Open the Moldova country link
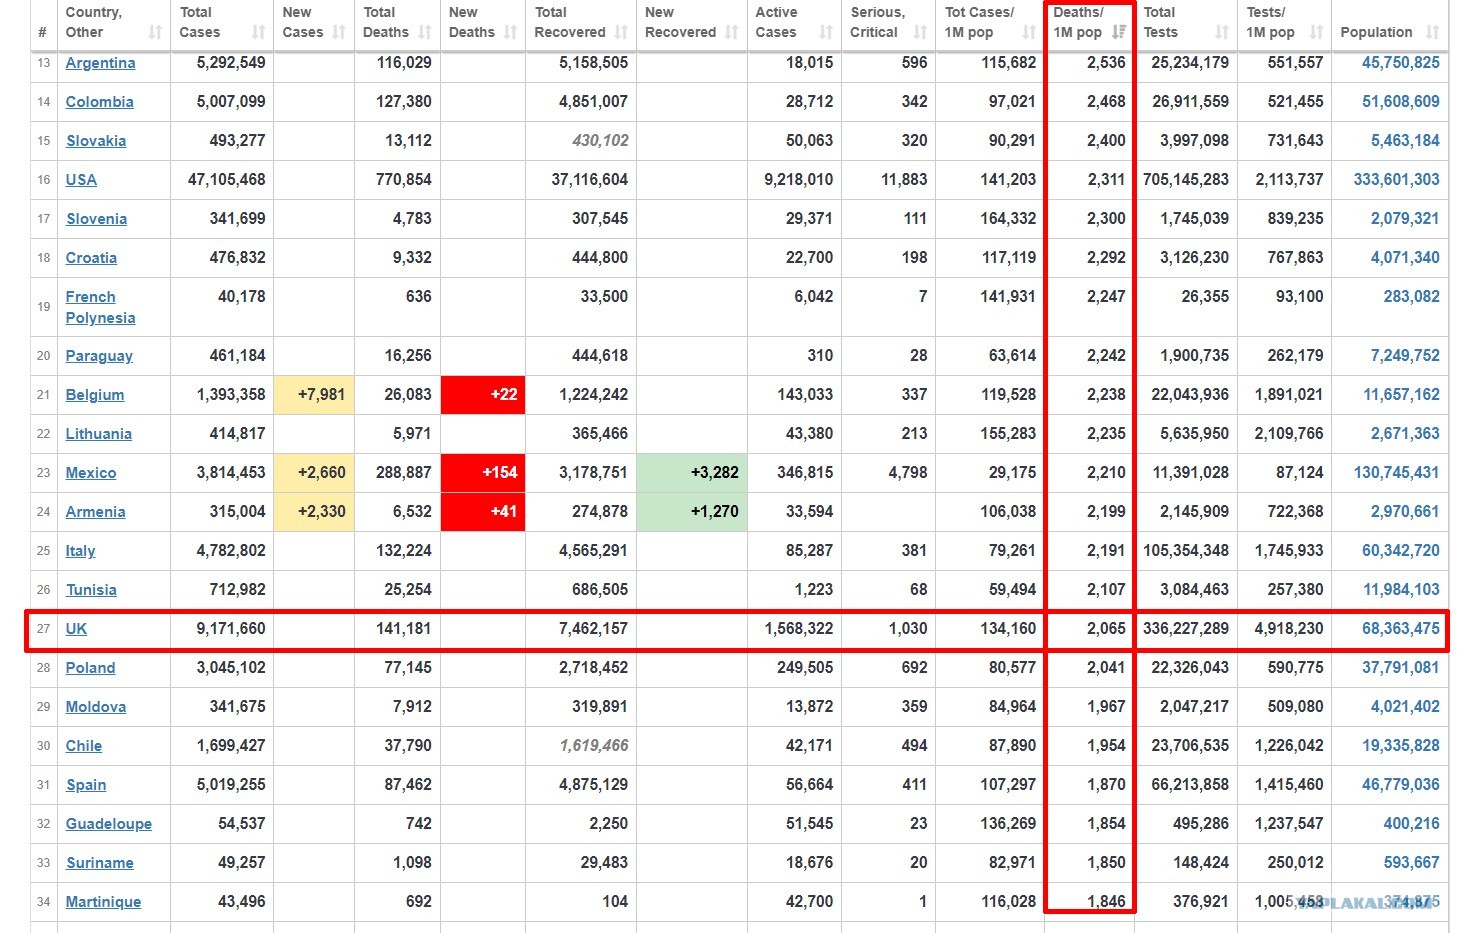Image resolution: width=1458 pixels, height=933 pixels. (95, 707)
